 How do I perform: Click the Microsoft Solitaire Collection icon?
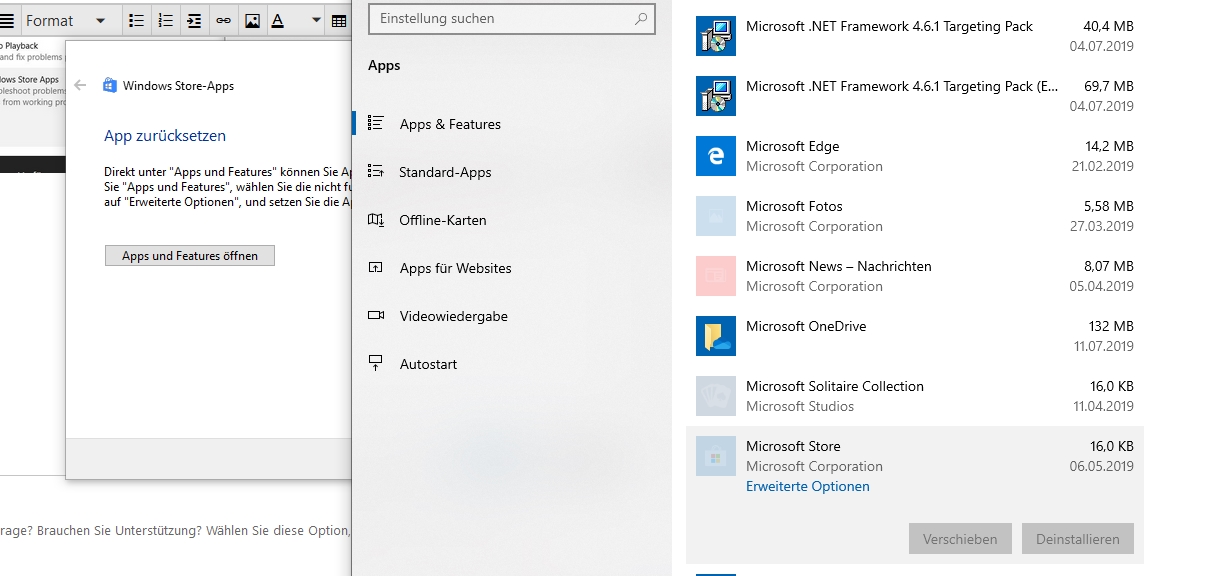click(x=716, y=396)
